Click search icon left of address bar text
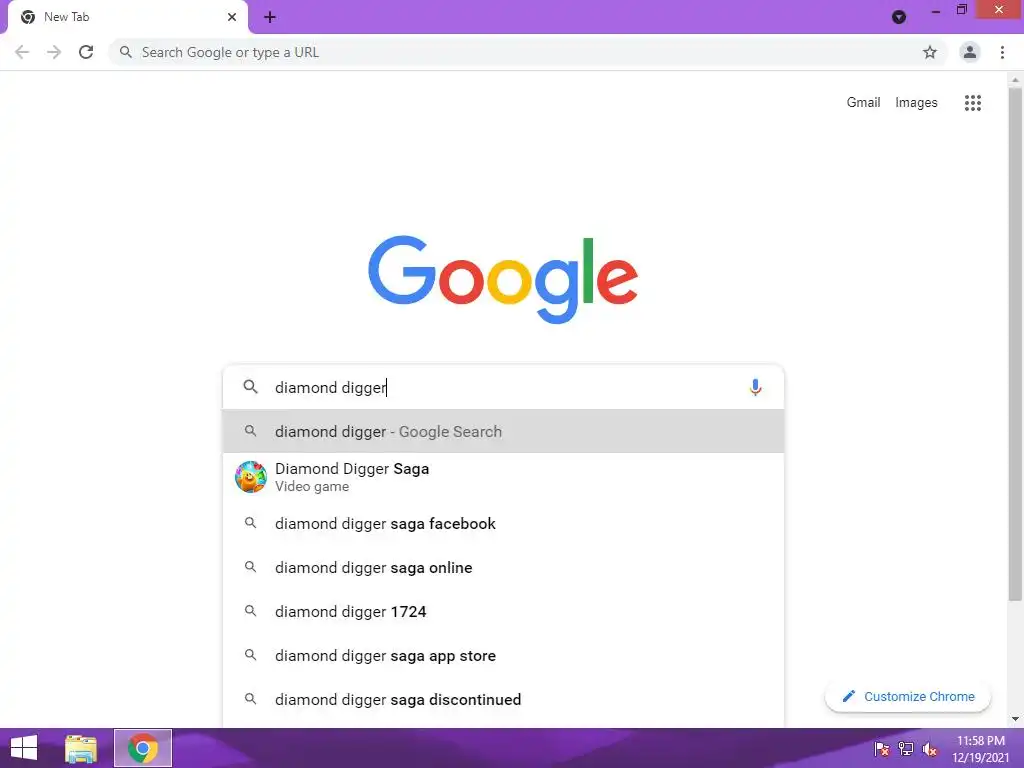 [126, 52]
